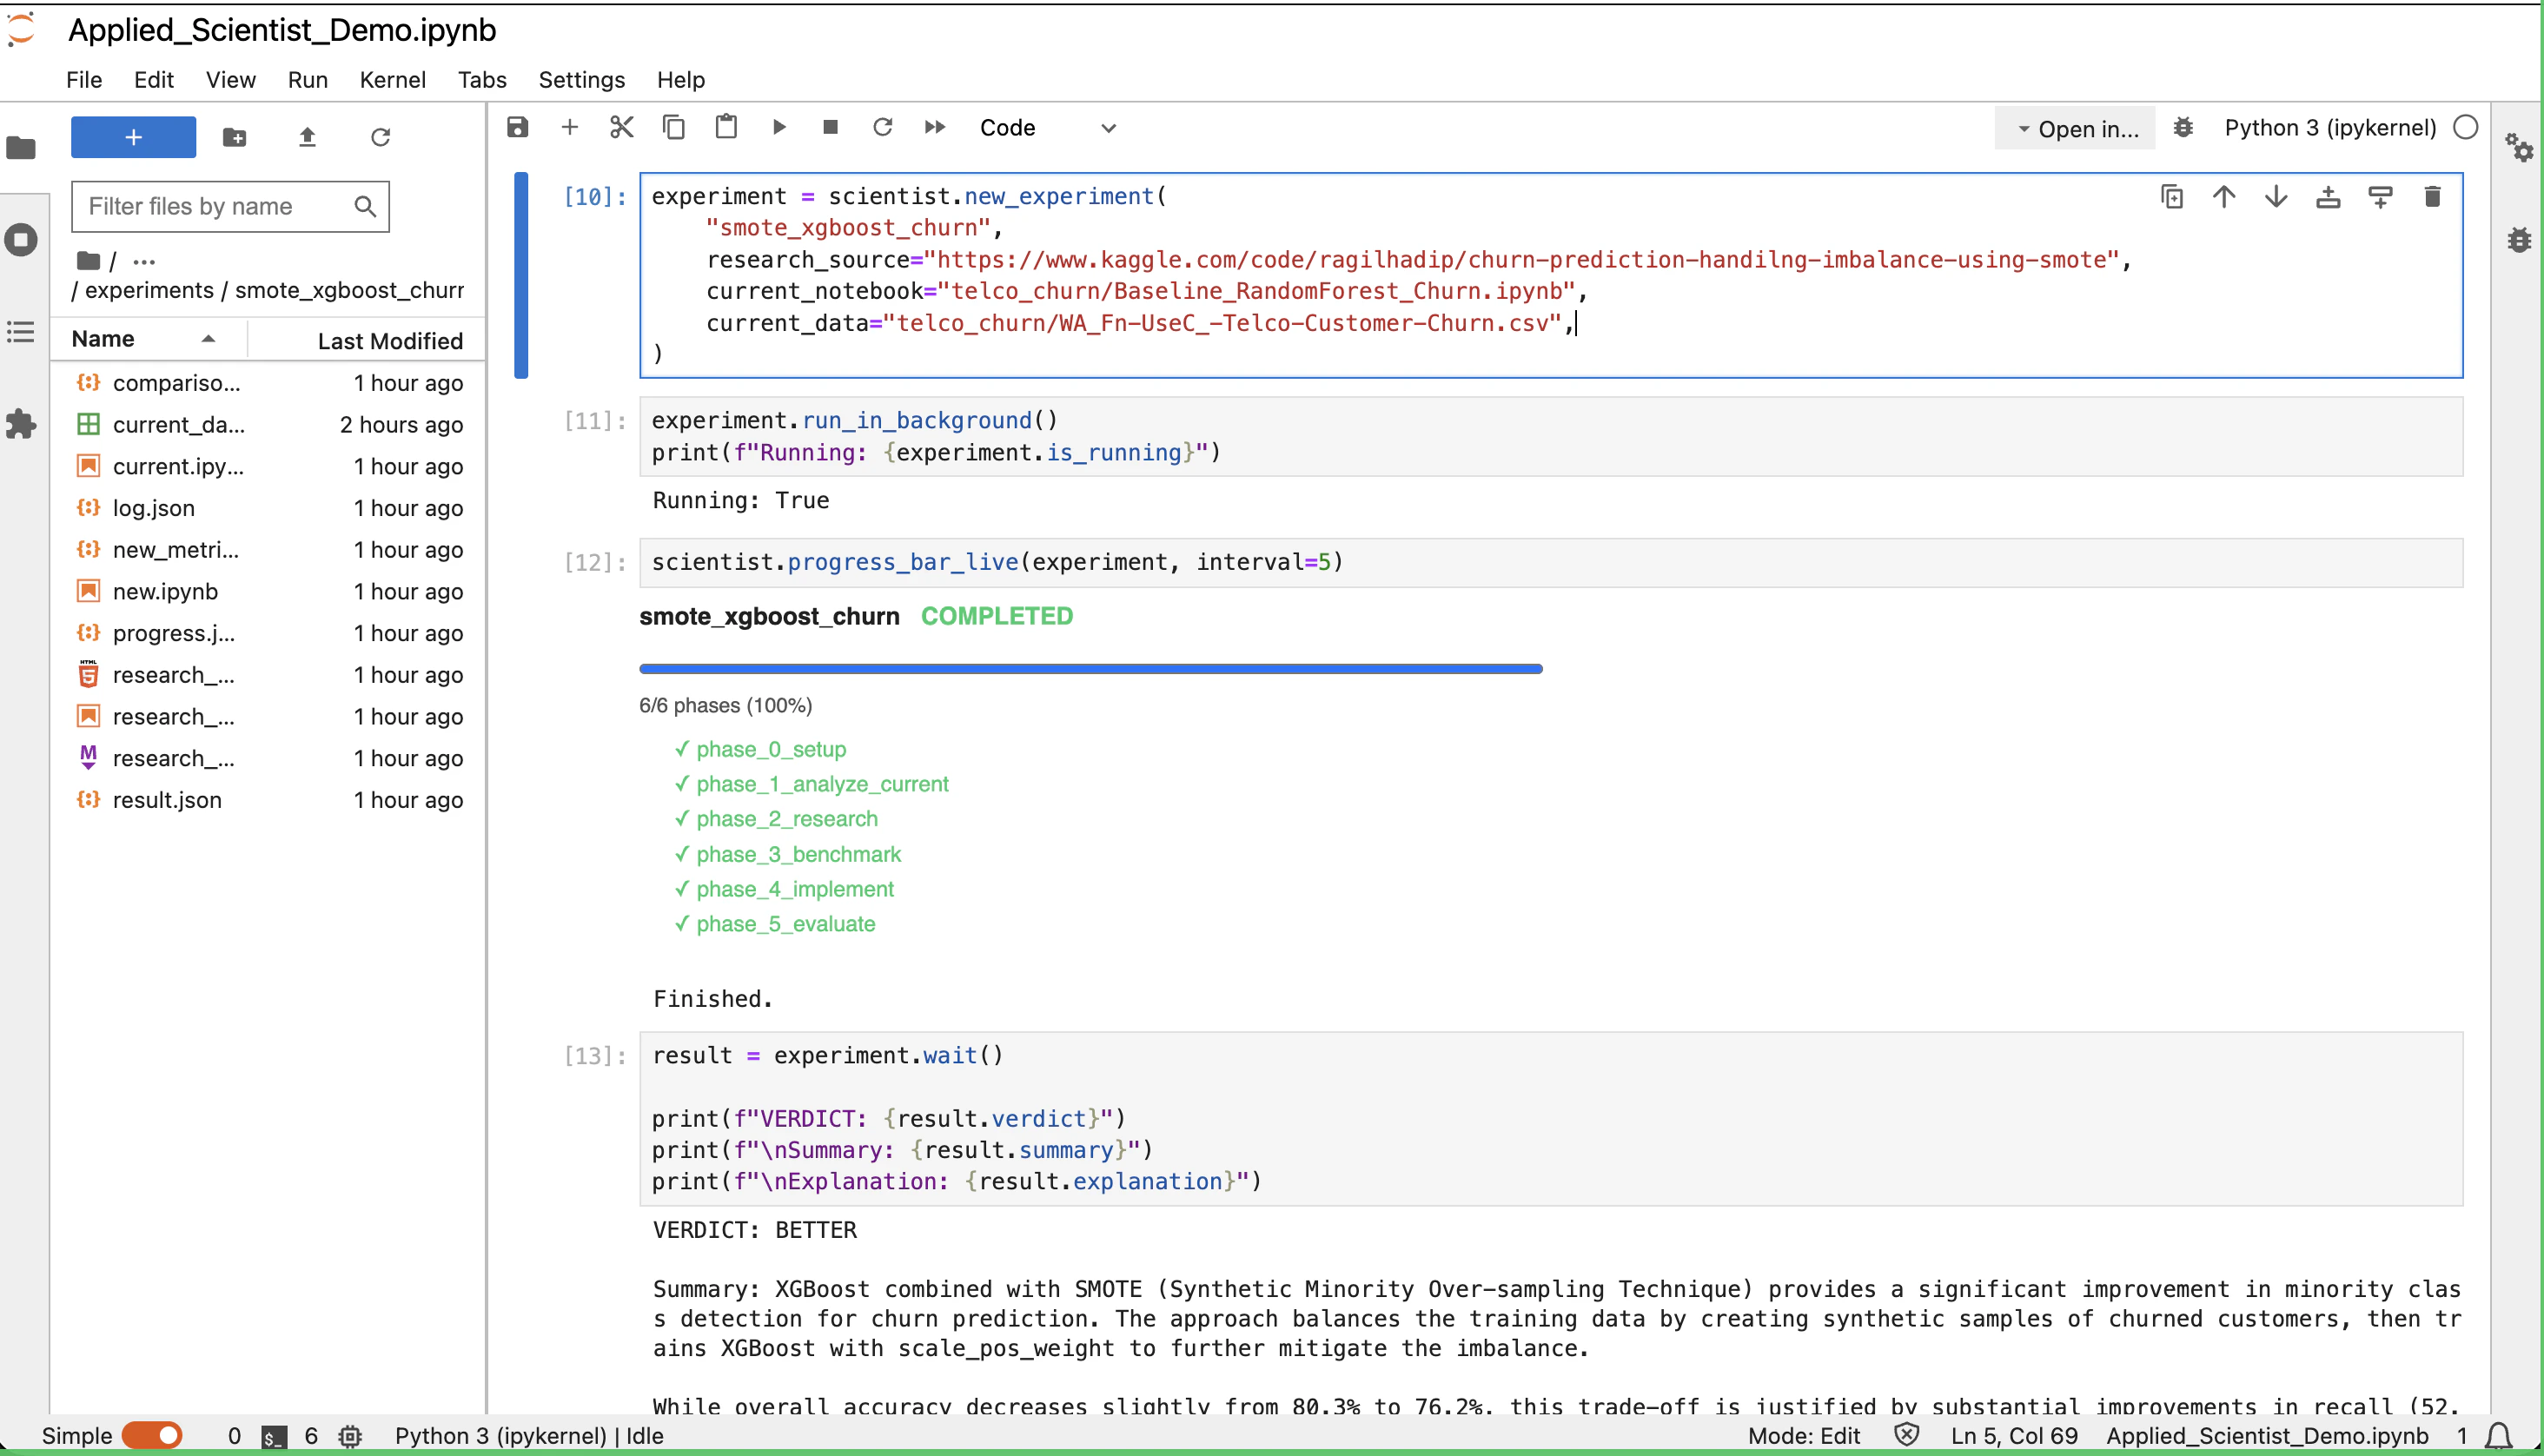The height and width of the screenshot is (1456, 2544).
Task: Open the File Browser sidebar tab
Action: pos(21,148)
